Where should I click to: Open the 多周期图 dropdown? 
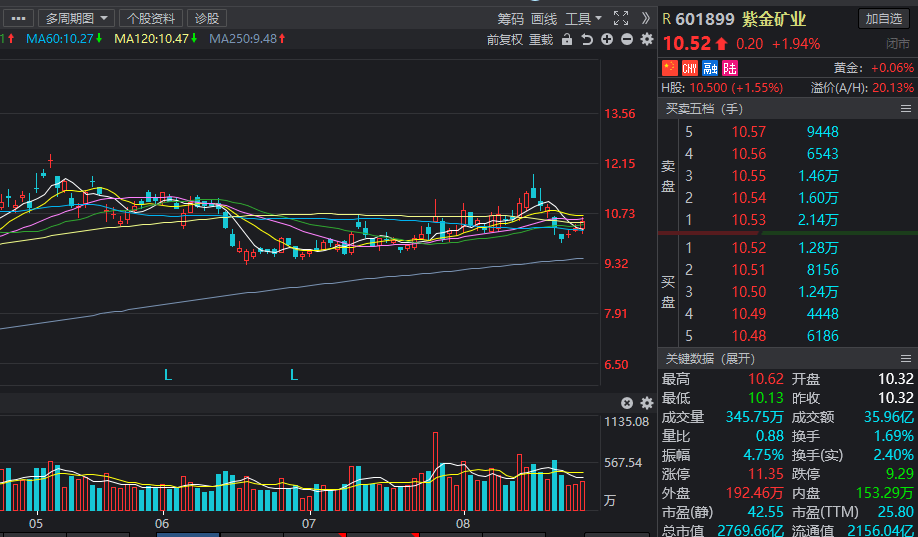coord(77,18)
